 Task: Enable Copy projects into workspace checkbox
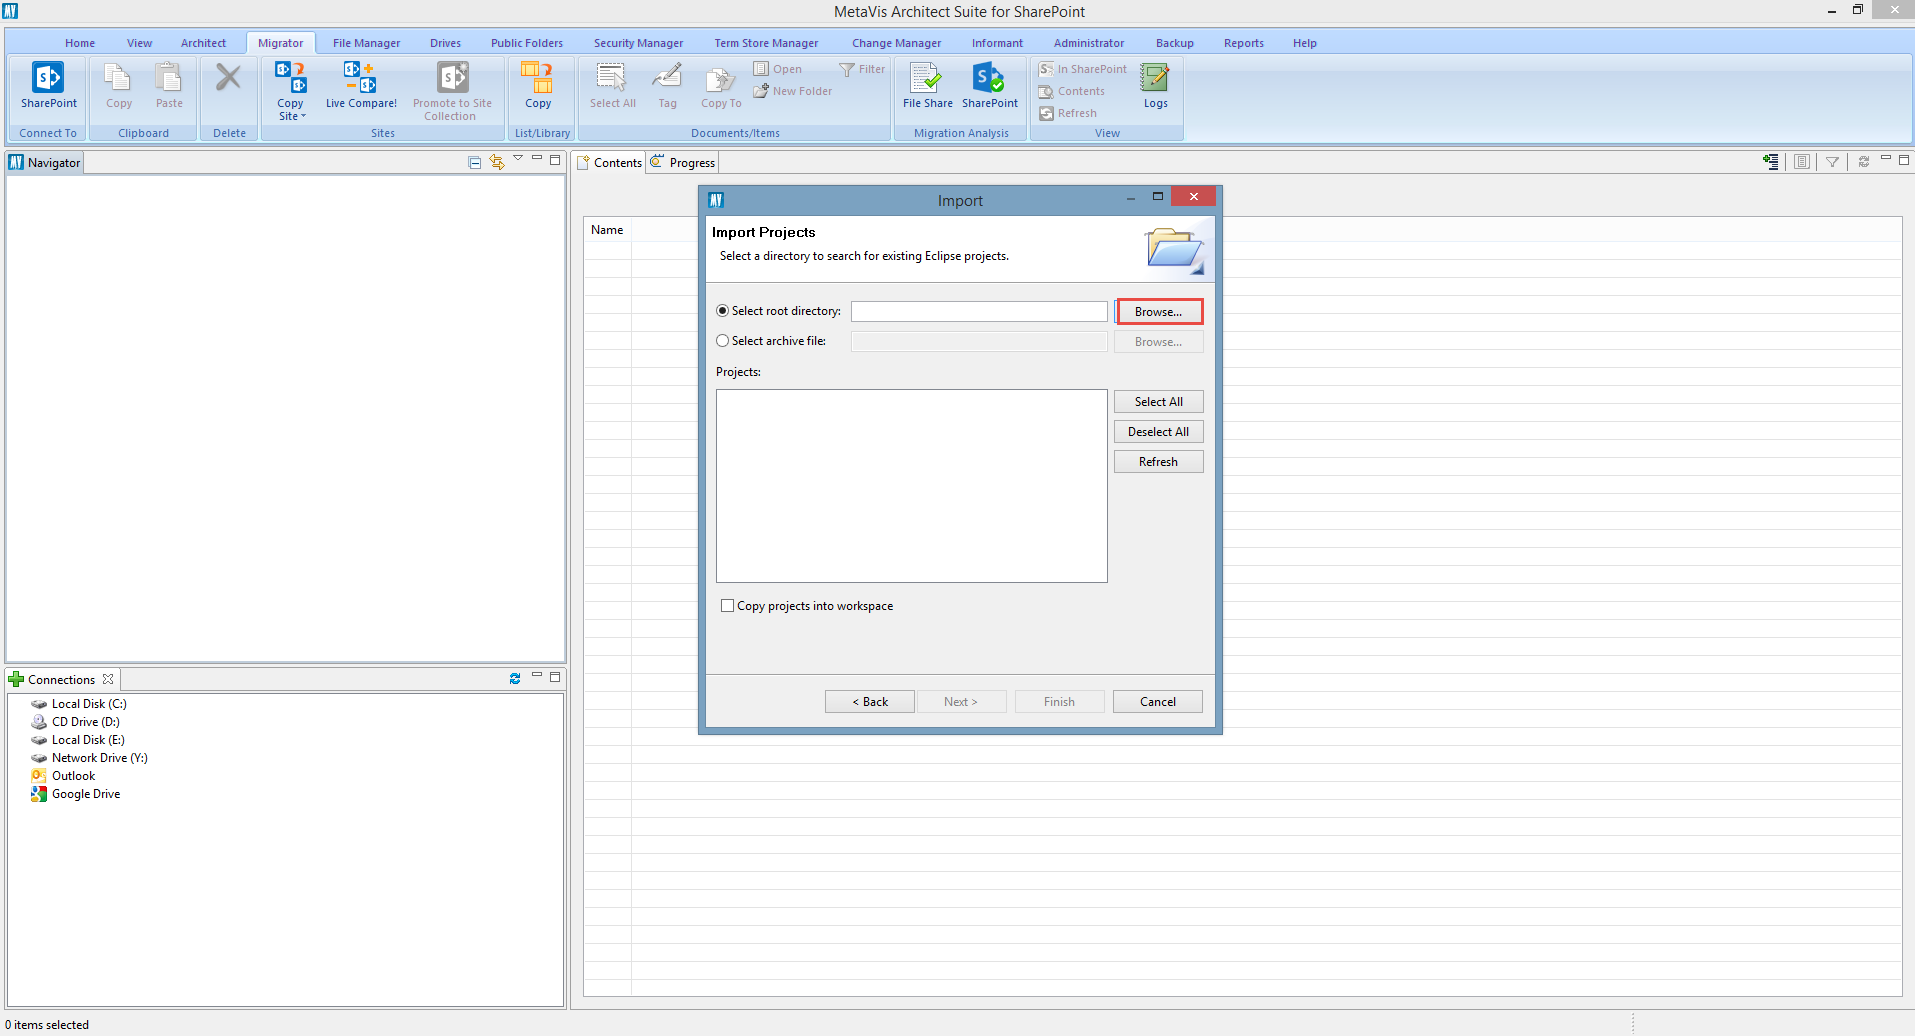point(728,606)
